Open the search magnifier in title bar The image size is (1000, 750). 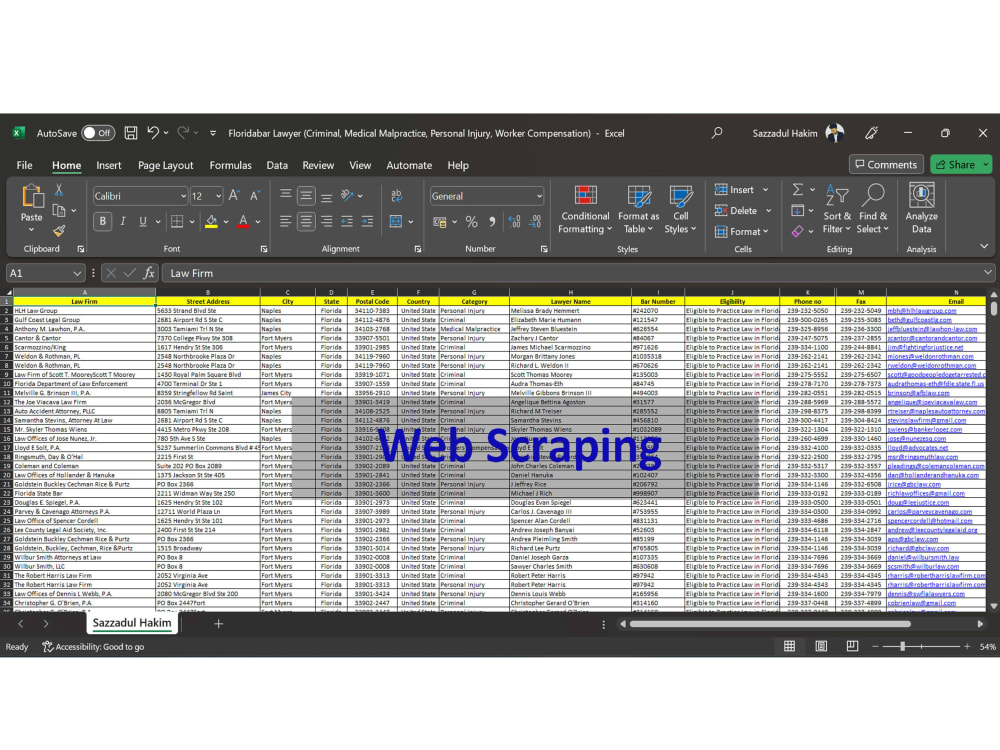[x=717, y=133]
